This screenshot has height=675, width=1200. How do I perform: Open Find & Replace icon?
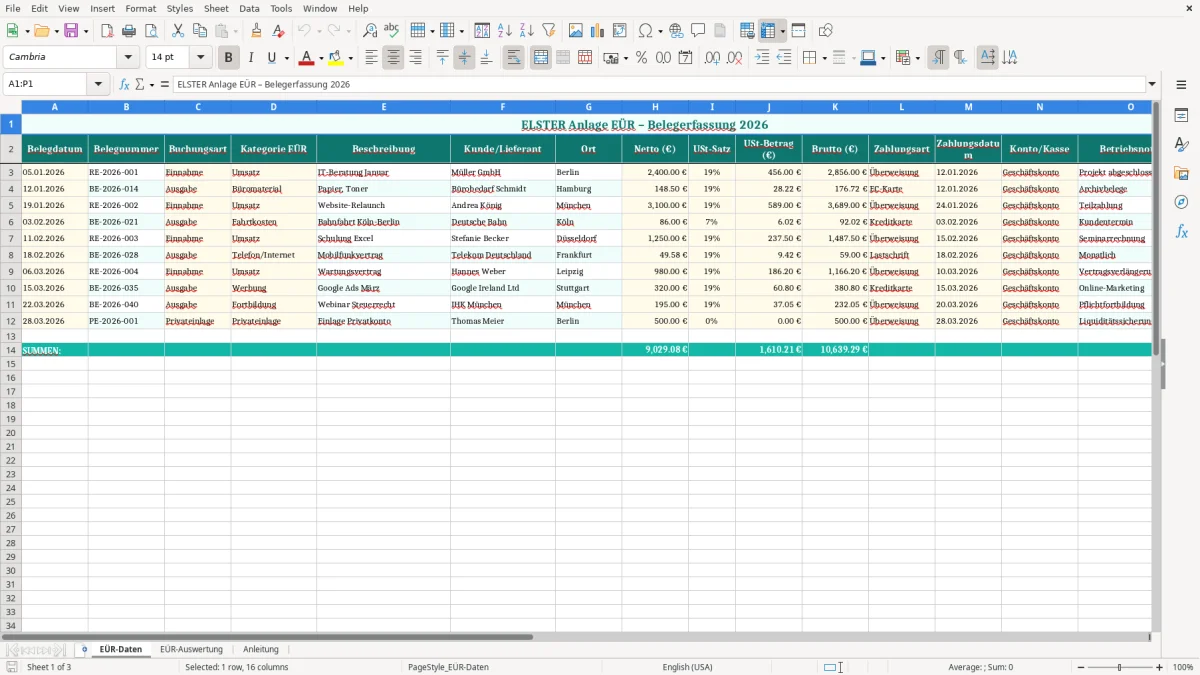point(370,31)
